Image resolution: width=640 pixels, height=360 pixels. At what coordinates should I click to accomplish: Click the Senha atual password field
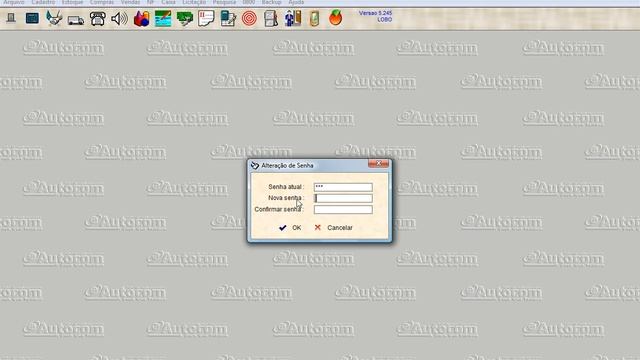coord(343,187)
